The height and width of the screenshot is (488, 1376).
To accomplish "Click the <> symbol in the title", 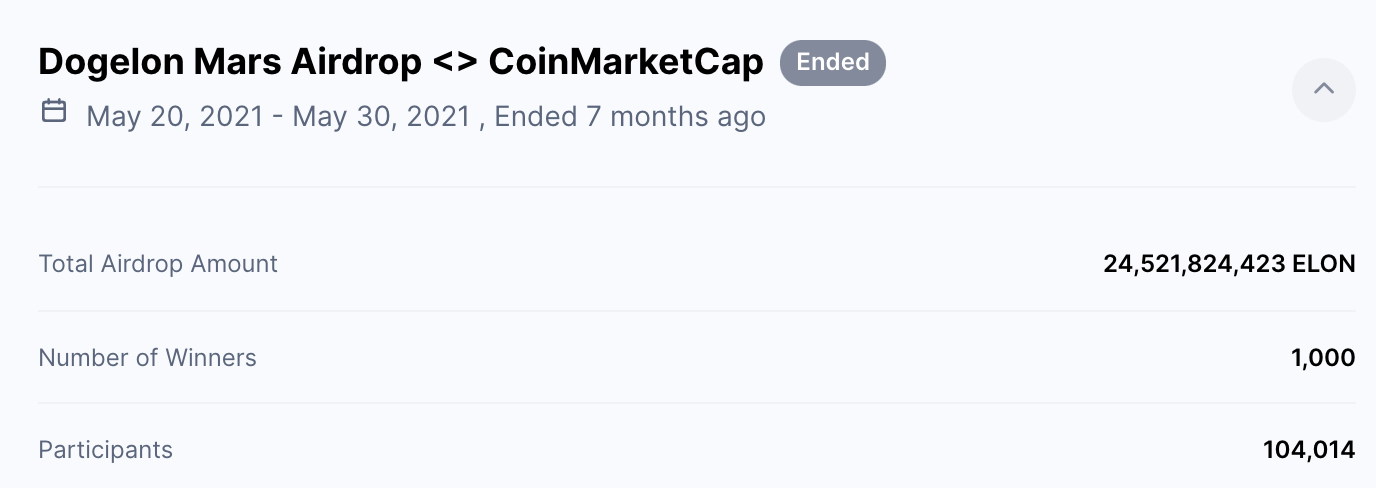I will (456, 63).
